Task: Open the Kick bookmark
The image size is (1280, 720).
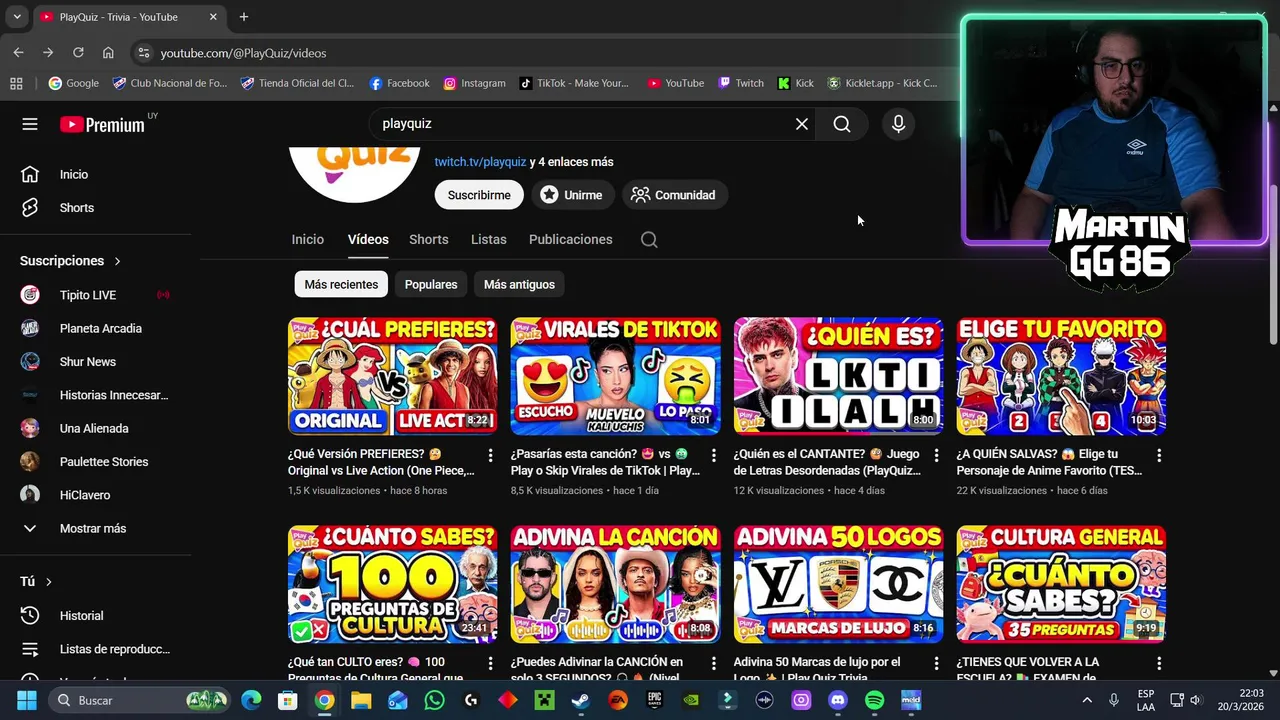Action: 796,83
